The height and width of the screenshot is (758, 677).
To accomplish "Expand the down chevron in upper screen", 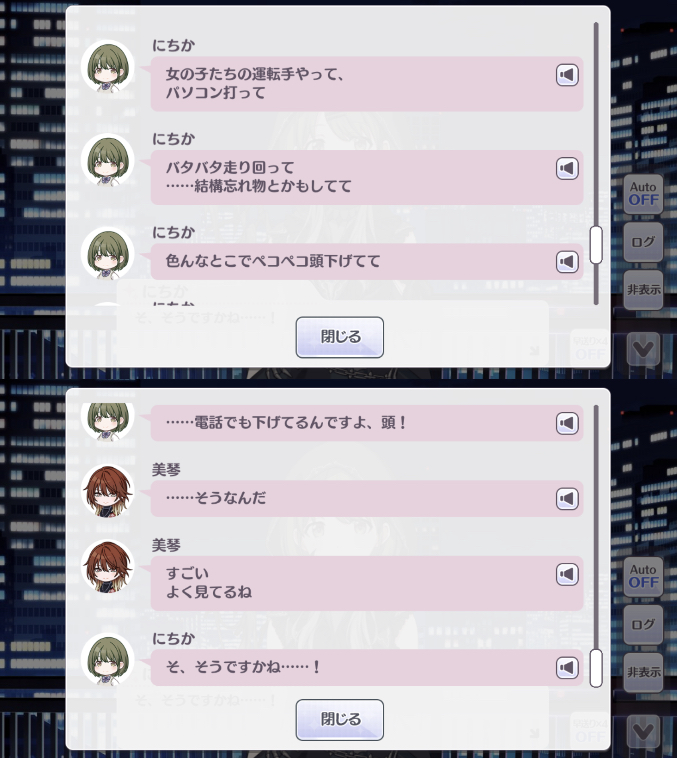I will (x=643, y=349).
